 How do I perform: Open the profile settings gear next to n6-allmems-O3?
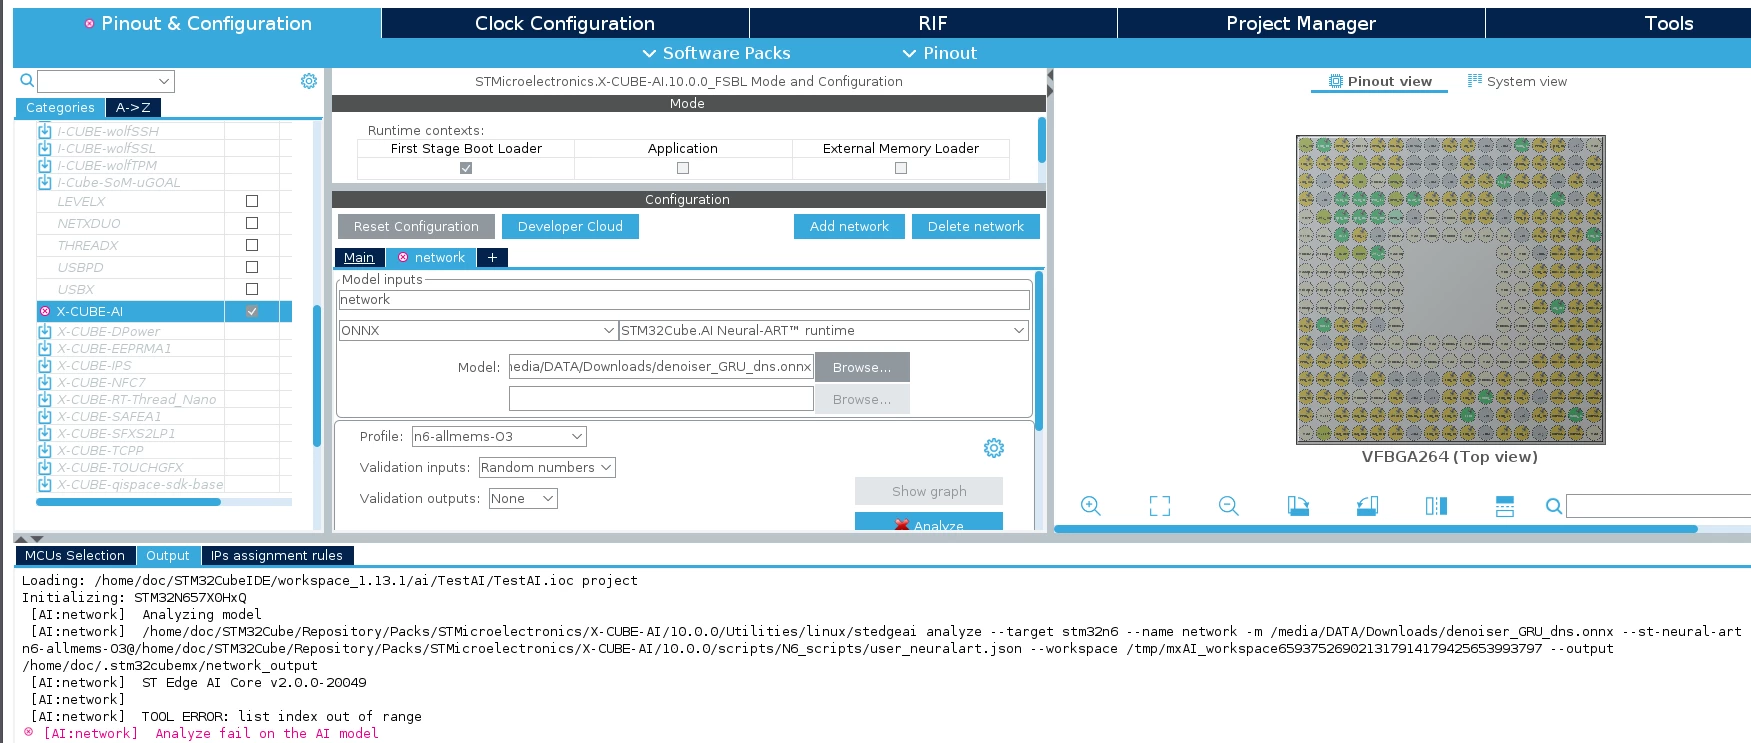tap(994, 448)
